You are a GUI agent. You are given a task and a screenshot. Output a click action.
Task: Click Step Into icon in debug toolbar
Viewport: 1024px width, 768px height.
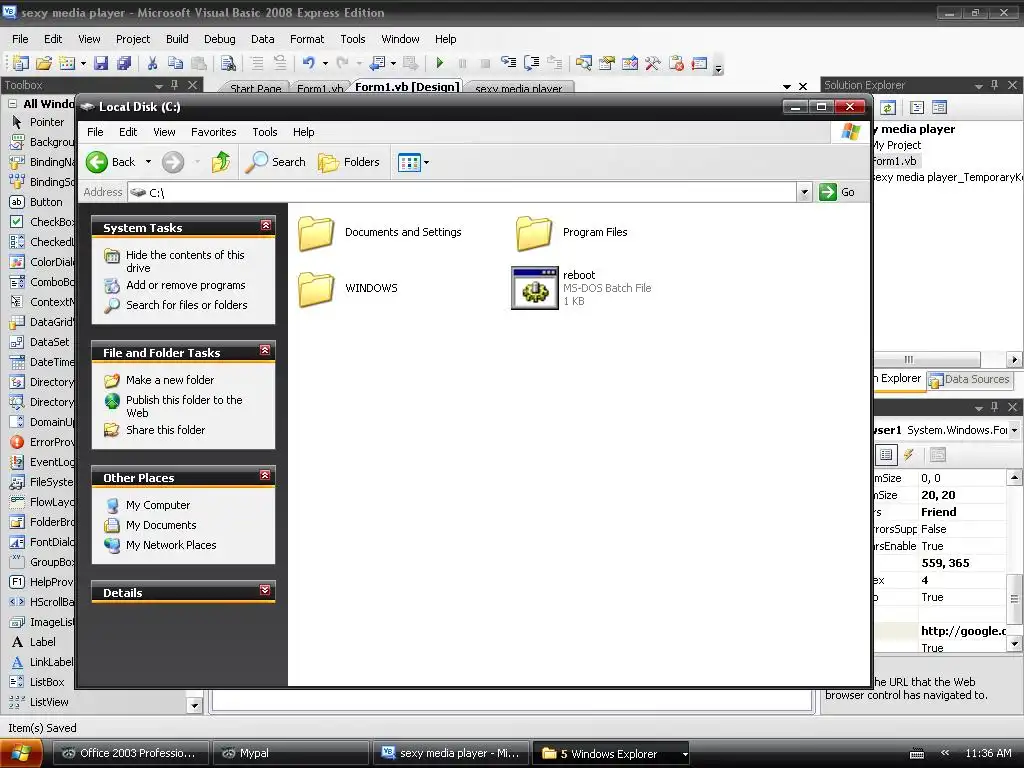click(508, 63)
